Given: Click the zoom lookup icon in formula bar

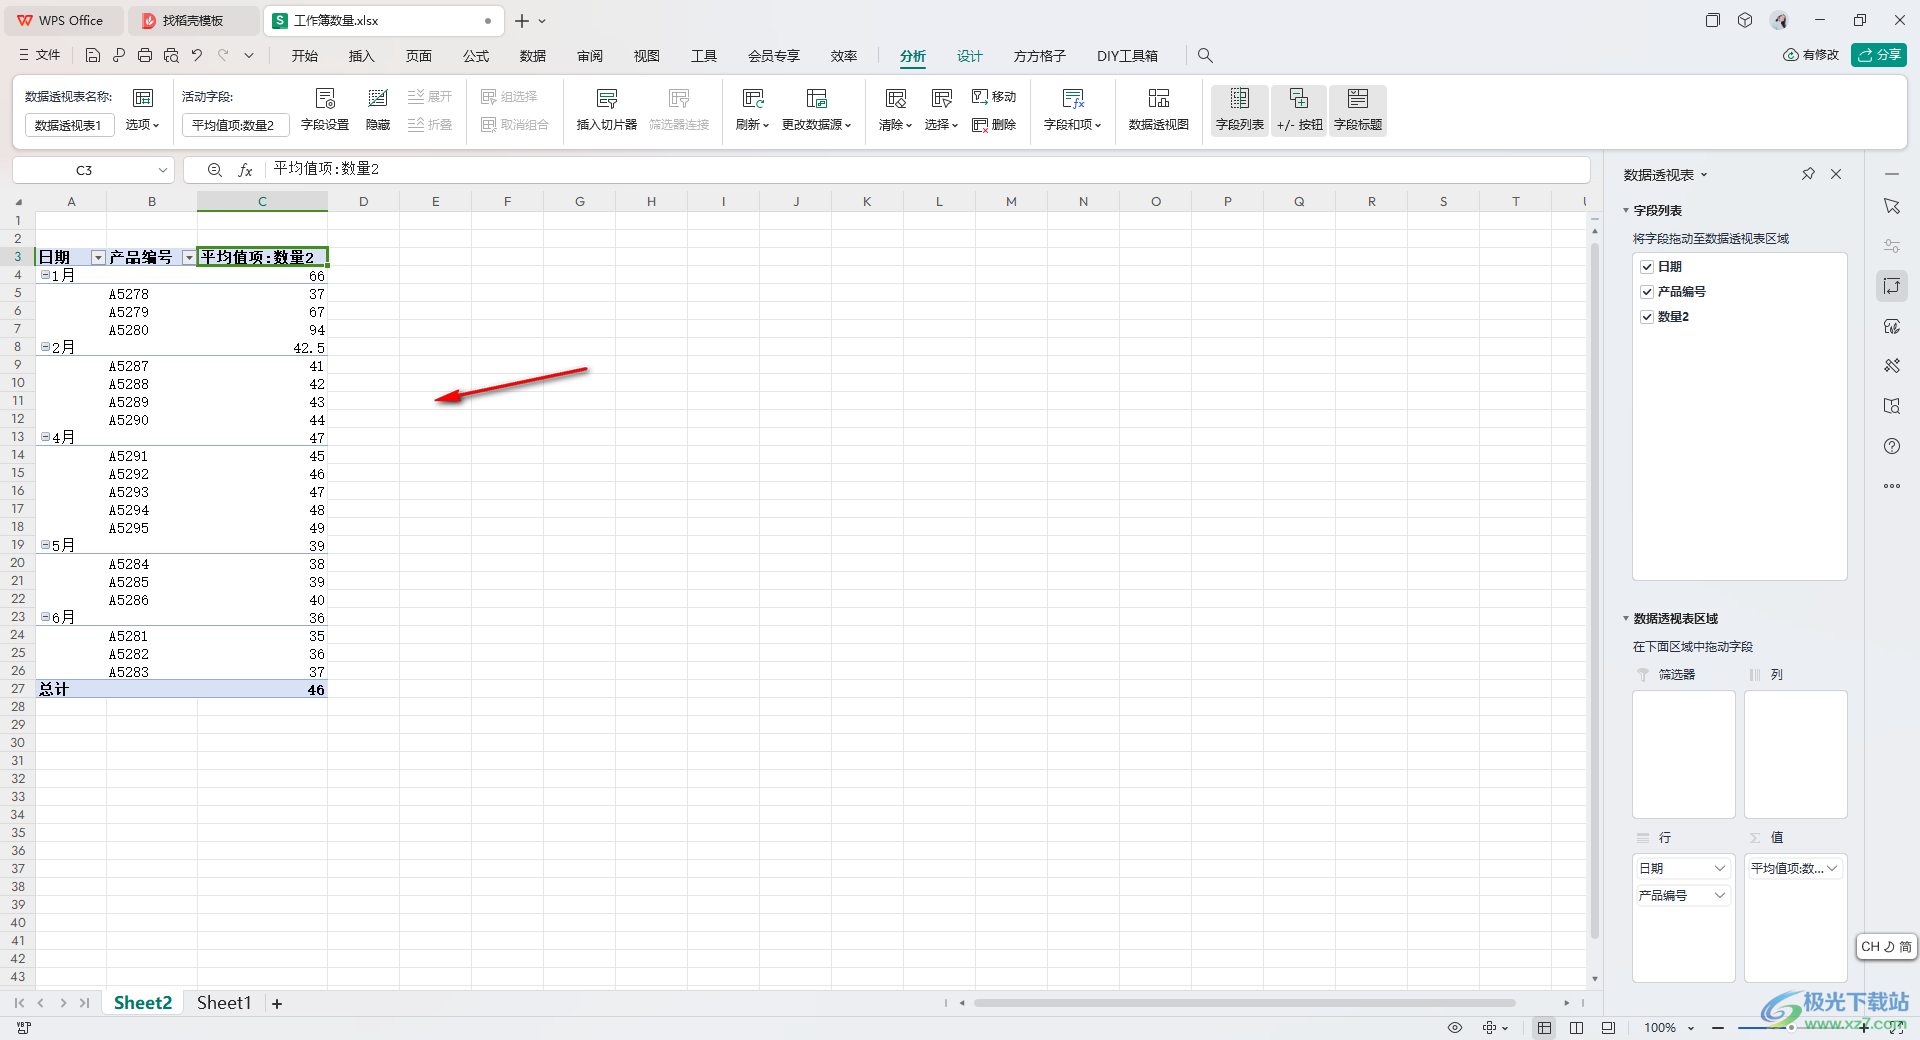Looking at the screenshot, I should [214, 170].
